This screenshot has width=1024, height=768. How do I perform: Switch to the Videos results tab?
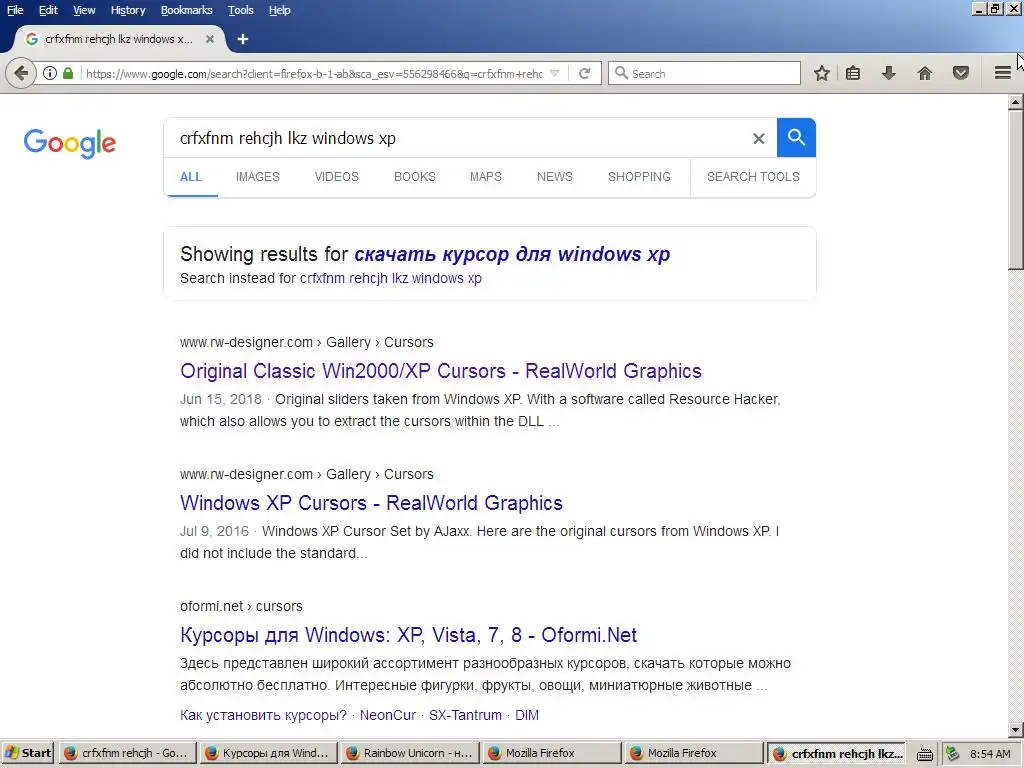click(337, 176)
